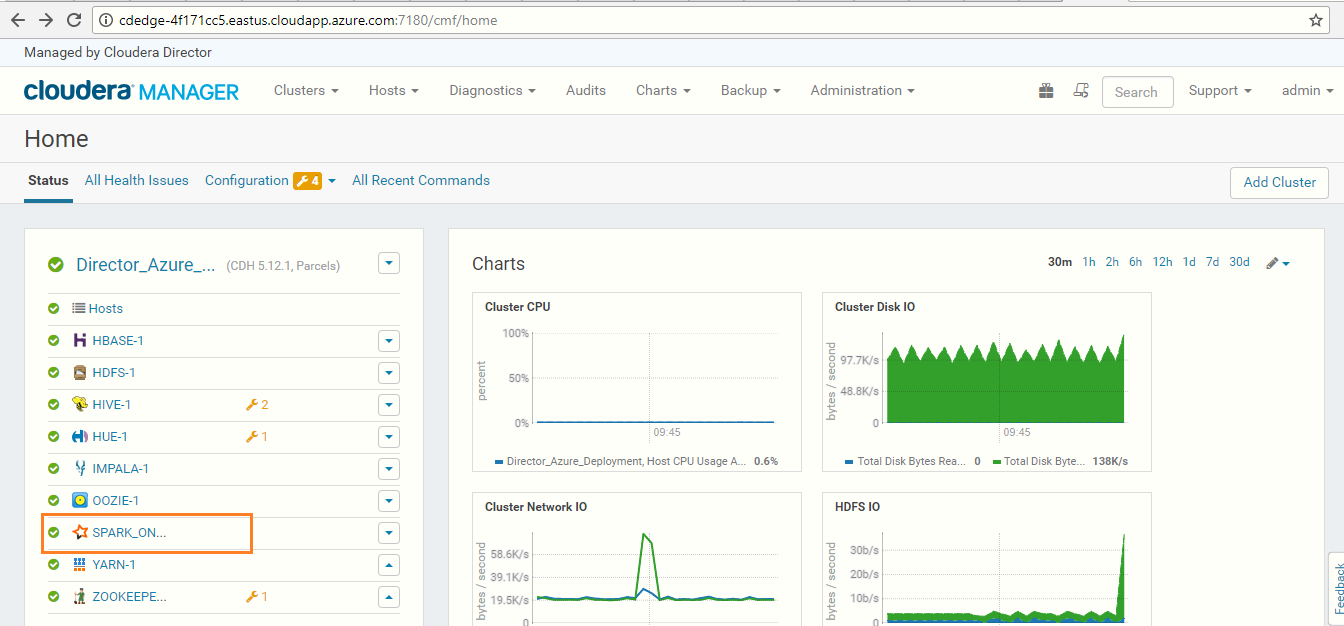The height and width of the screenshot is (626, 1344).
Task: Expand the cluster actions dropdown
Action: click(x=389, y=263)
